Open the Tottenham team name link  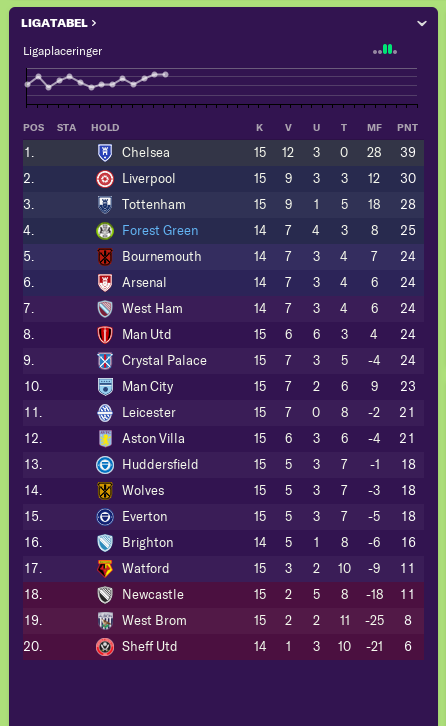click(154, 205)
